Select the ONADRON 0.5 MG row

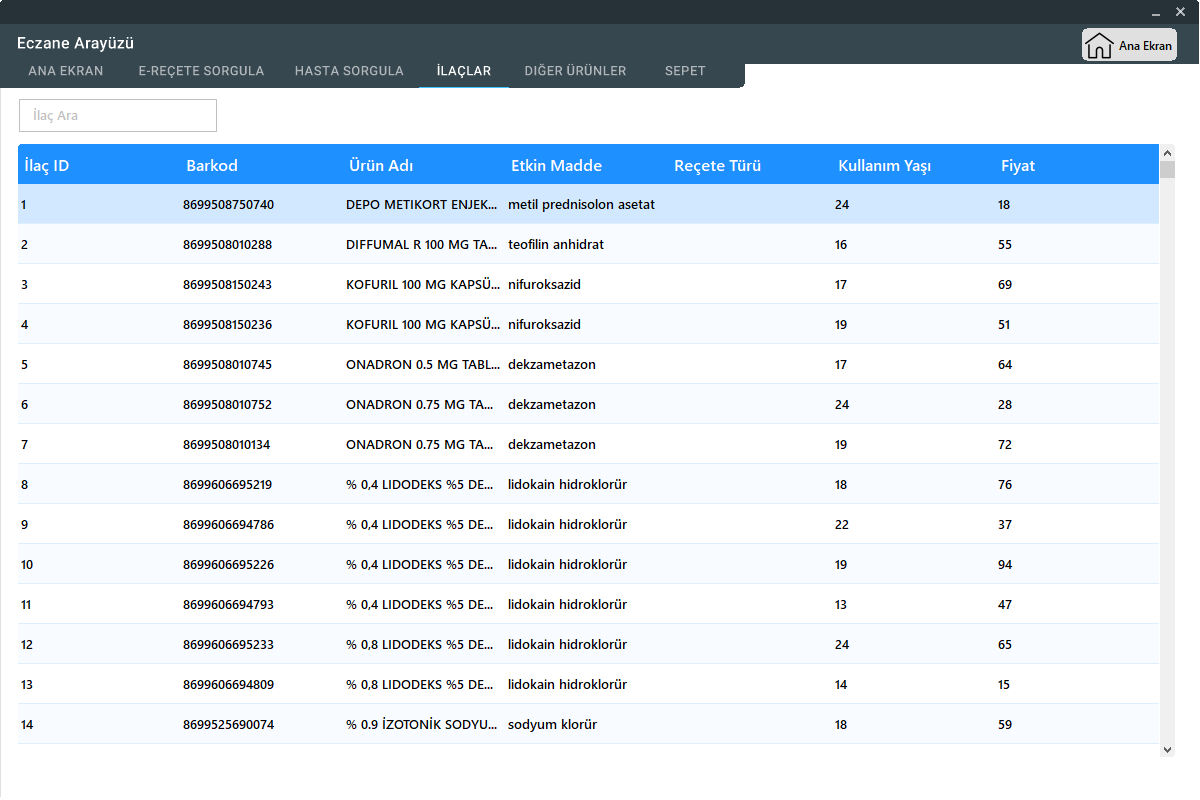pyautogui.click(x=420, y=365)
